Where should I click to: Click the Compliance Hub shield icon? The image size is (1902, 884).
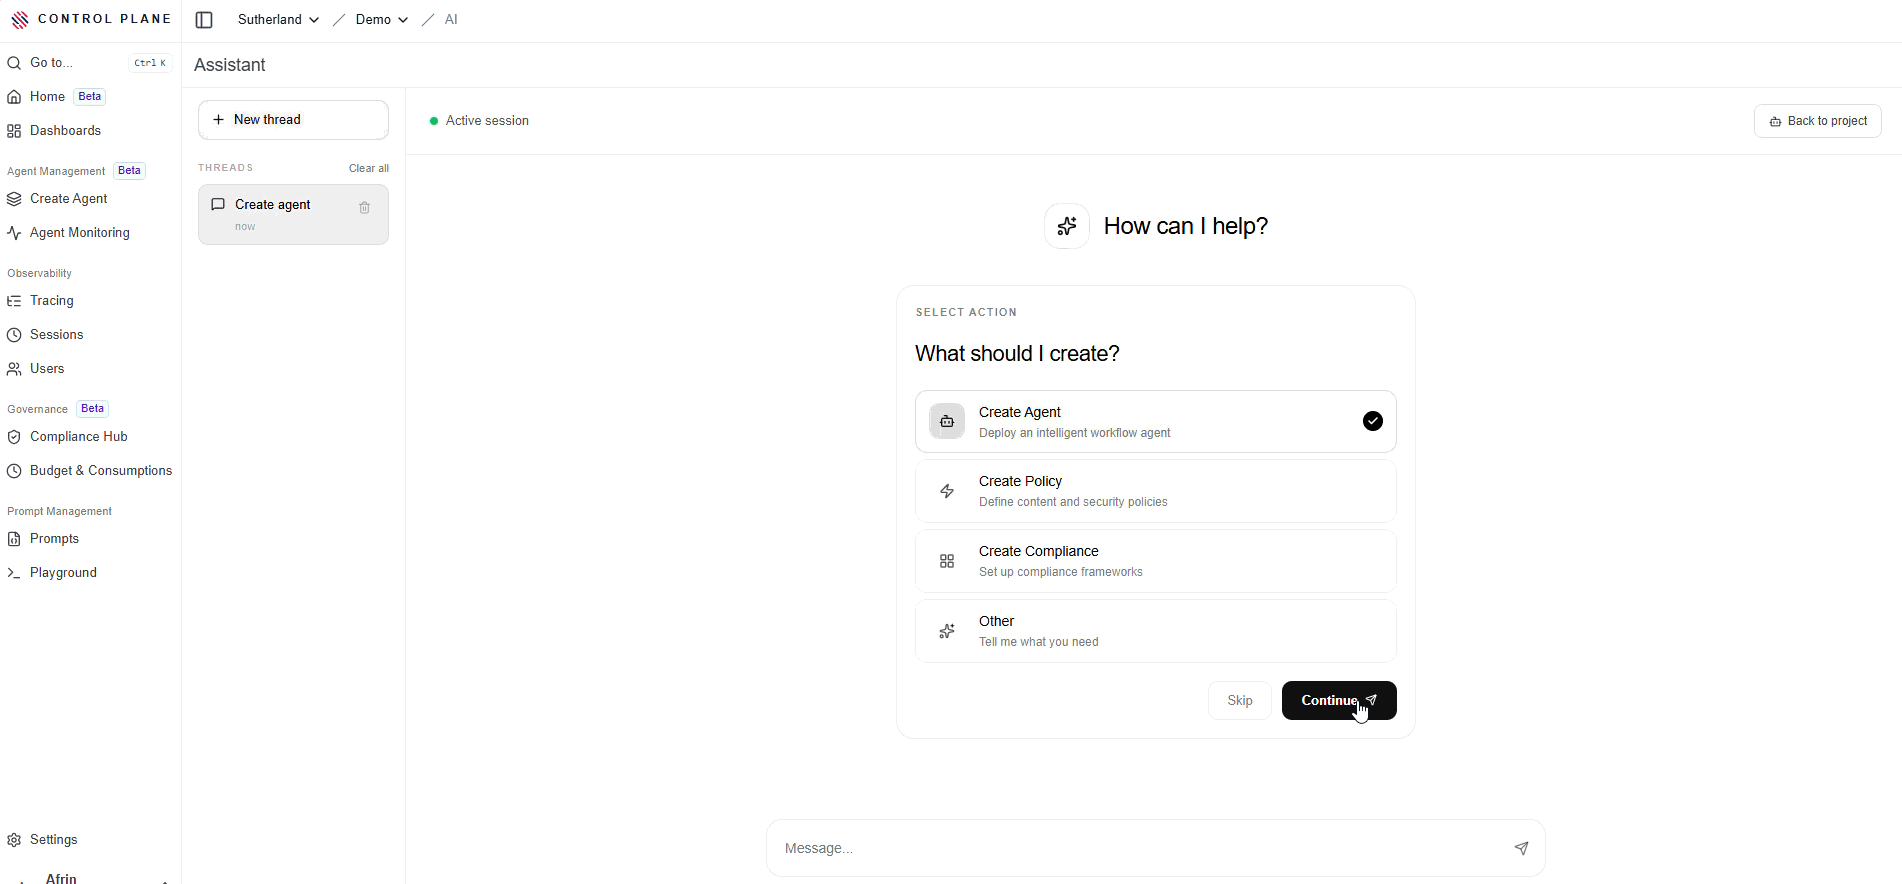(14, 437)
